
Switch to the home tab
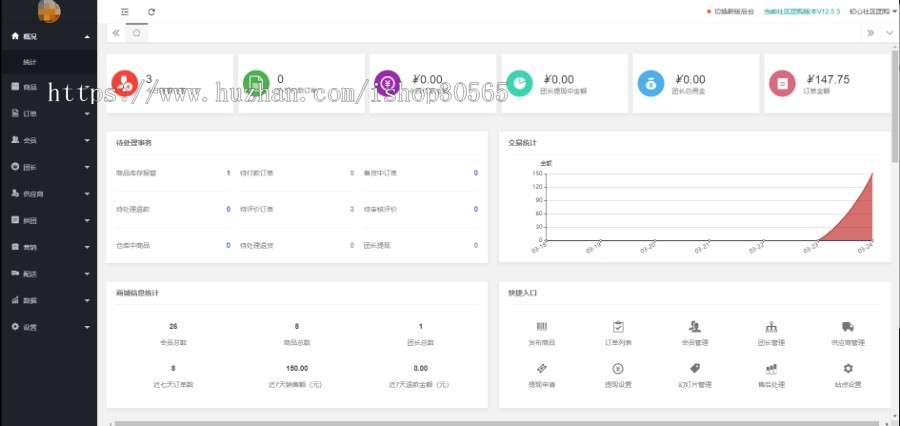click(137, 33)
